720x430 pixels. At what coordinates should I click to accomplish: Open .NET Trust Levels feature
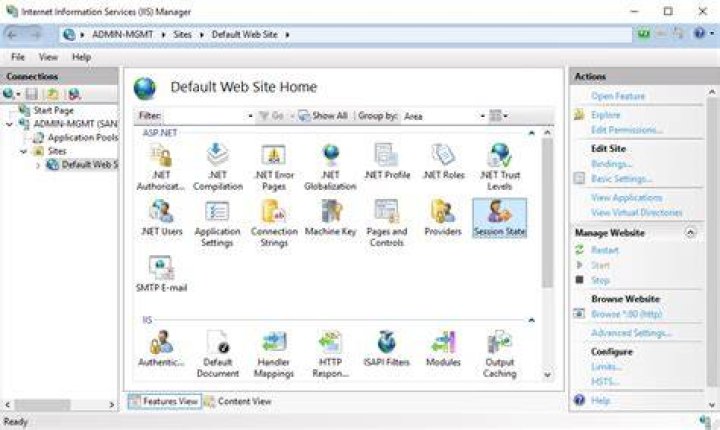point(500,167)
